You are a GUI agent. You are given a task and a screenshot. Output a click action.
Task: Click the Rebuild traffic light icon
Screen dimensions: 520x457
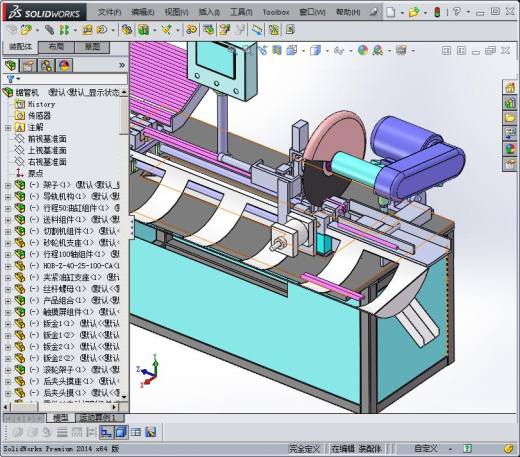(437, 12)
